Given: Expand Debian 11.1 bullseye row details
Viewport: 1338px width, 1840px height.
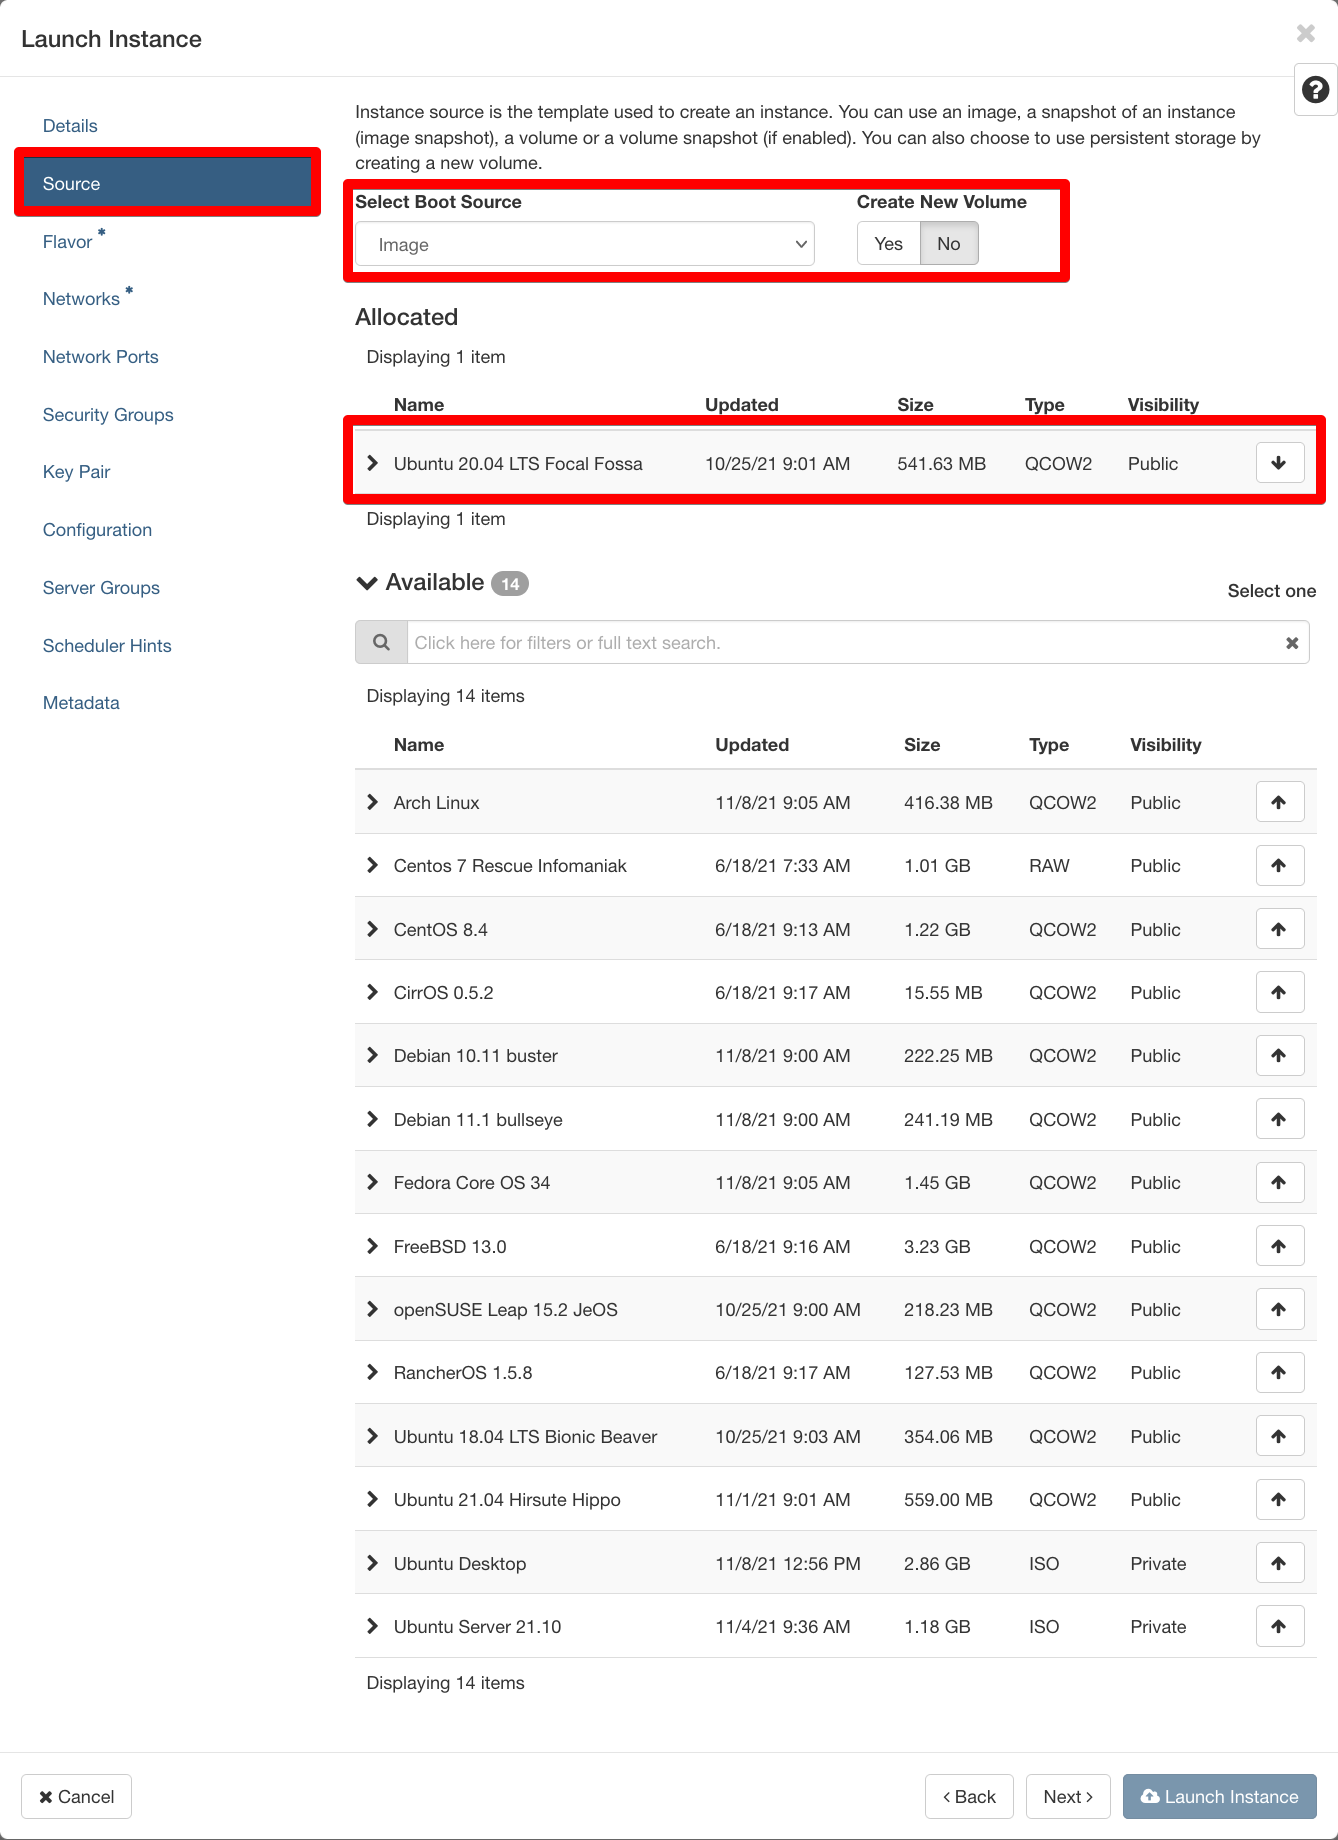Looking at the screenshot, I should pos(373,1119).
